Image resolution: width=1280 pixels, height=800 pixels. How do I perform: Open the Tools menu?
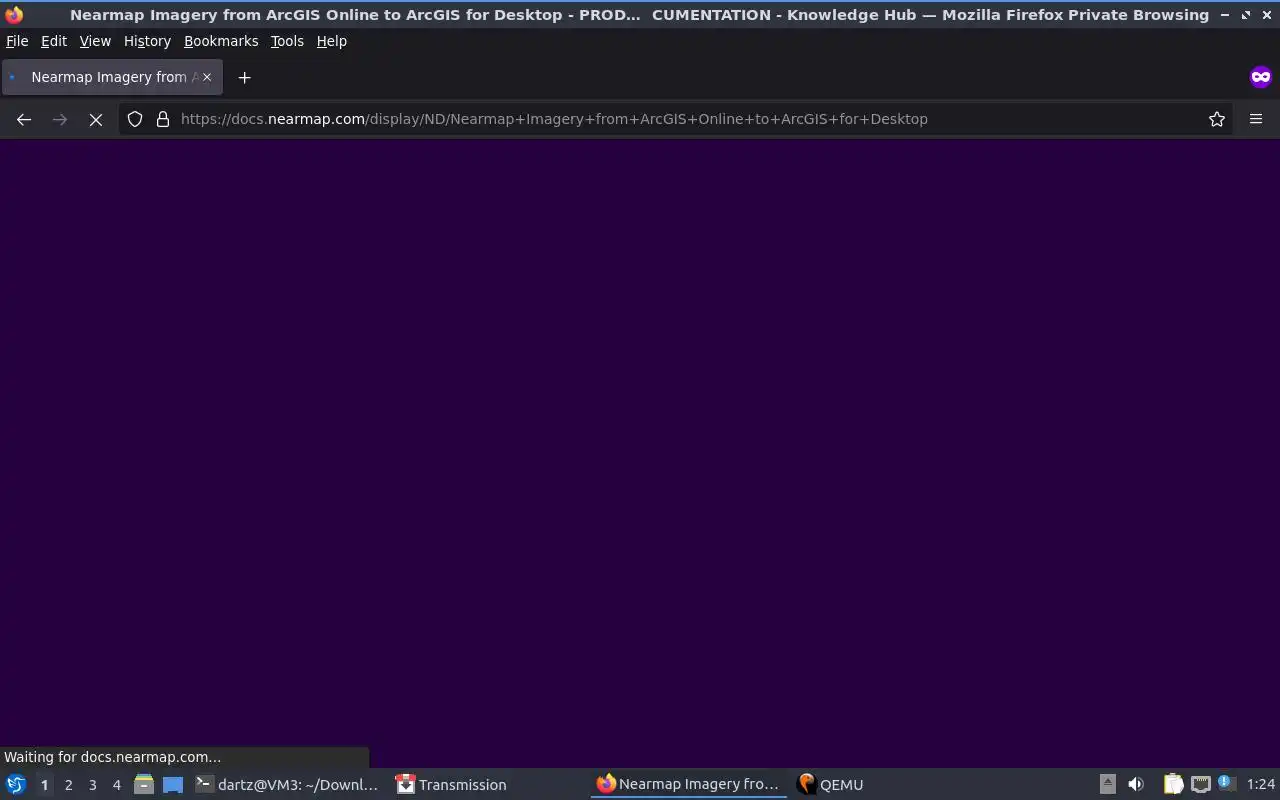[287, 41]
